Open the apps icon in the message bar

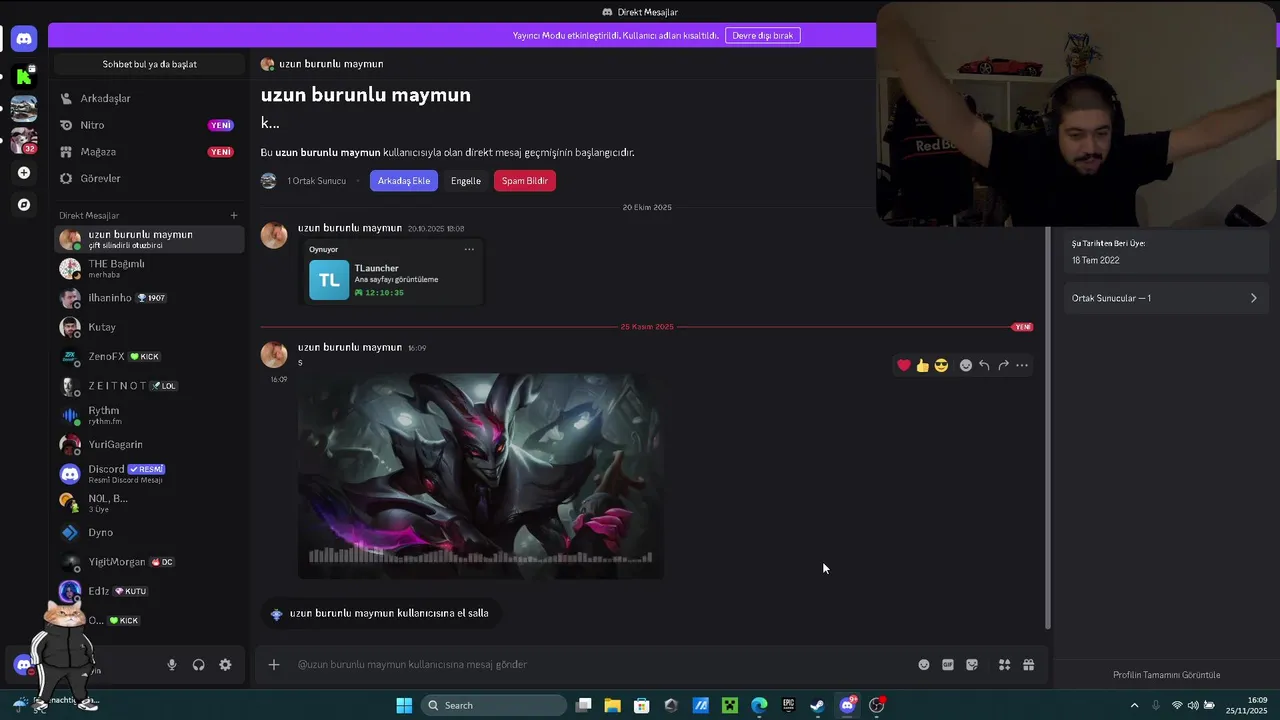click(x=1004, y=664)
